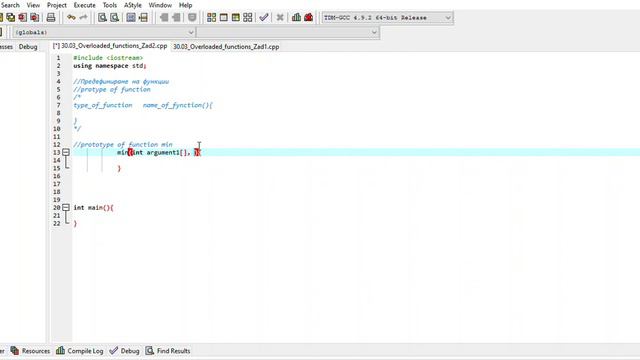Screen dimensions: 640x360
Task: Click the Goto Line toolbar icon
Action: 143,17
